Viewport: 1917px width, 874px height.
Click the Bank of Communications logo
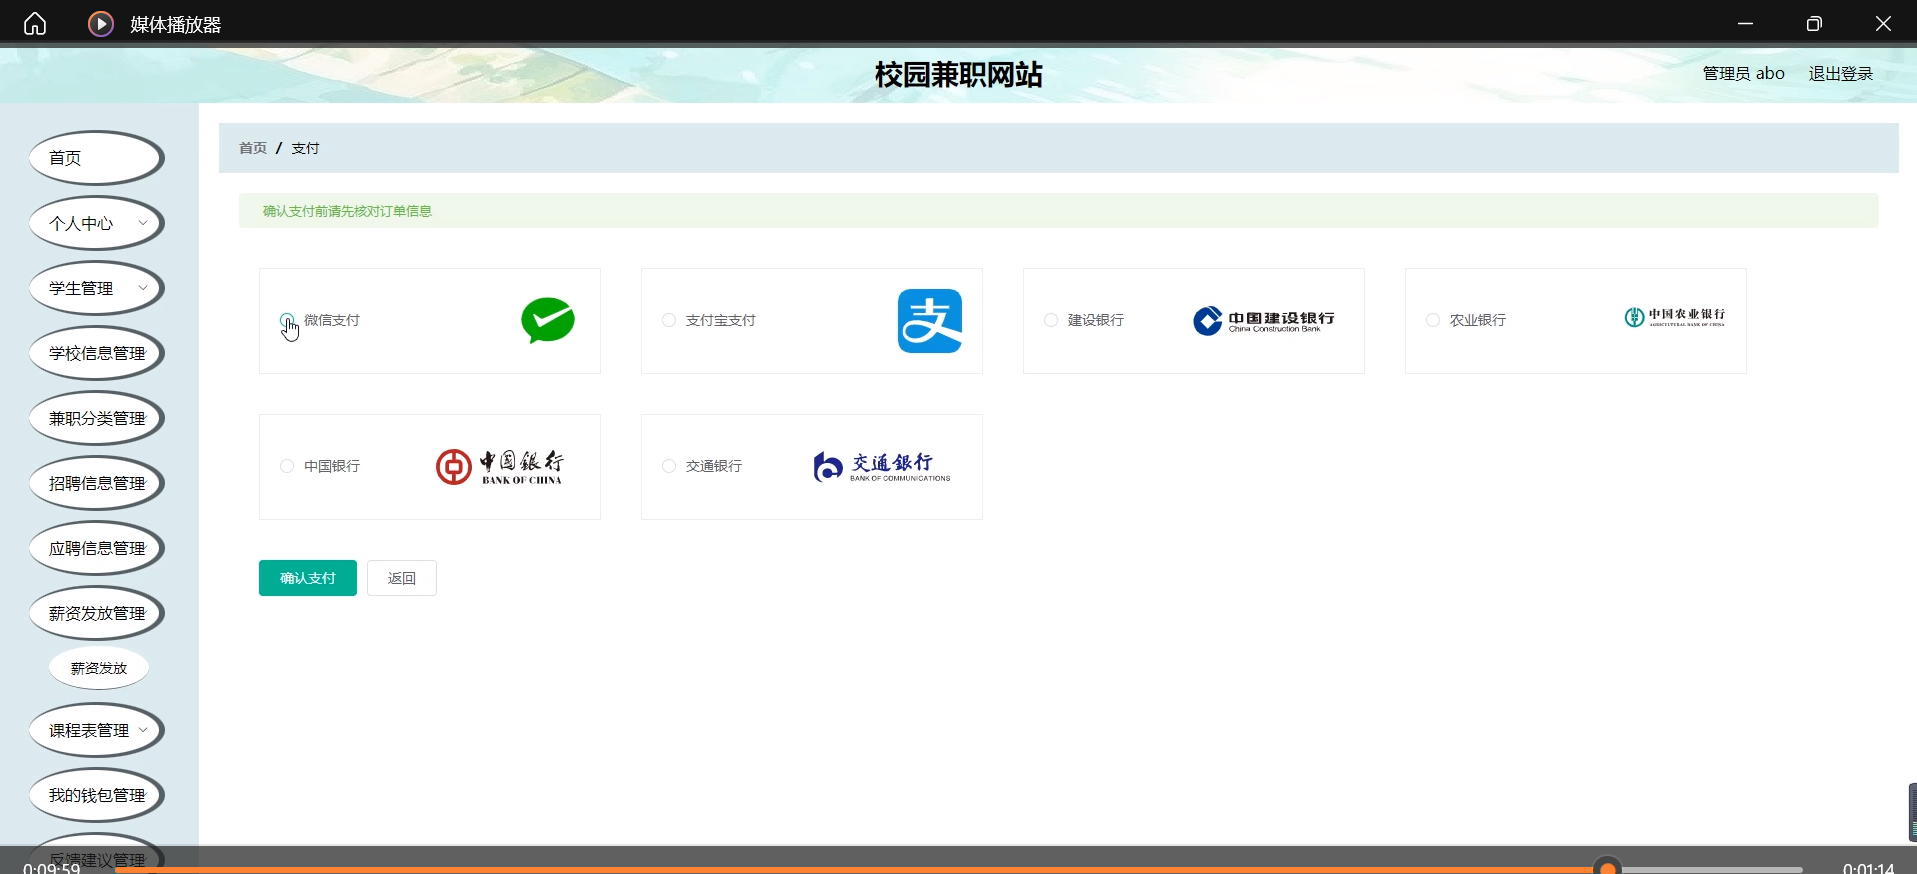[882, 466]
